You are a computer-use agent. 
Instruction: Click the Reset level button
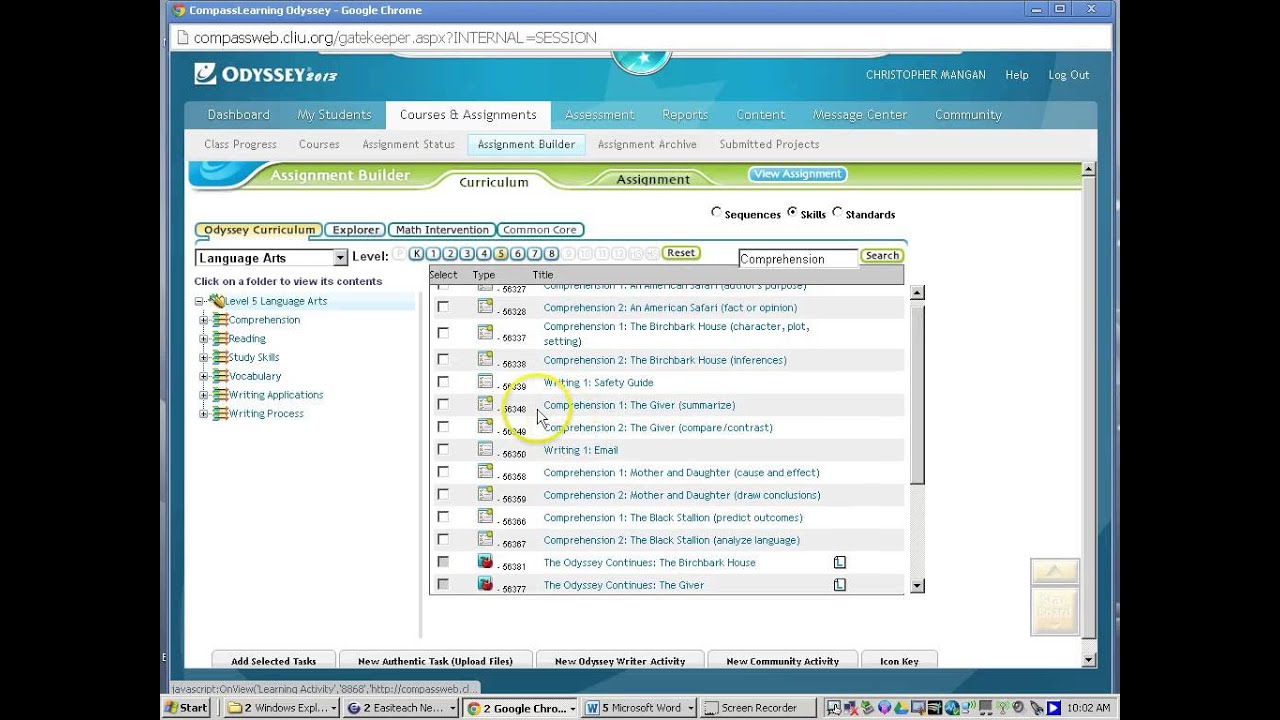coord(681,253)
